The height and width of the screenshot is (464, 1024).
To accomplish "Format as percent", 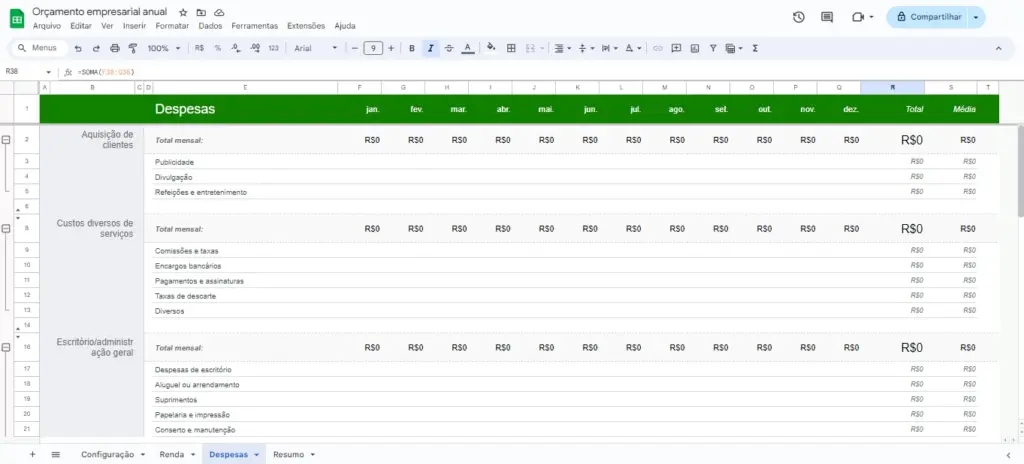I will [x=217, y=48].
